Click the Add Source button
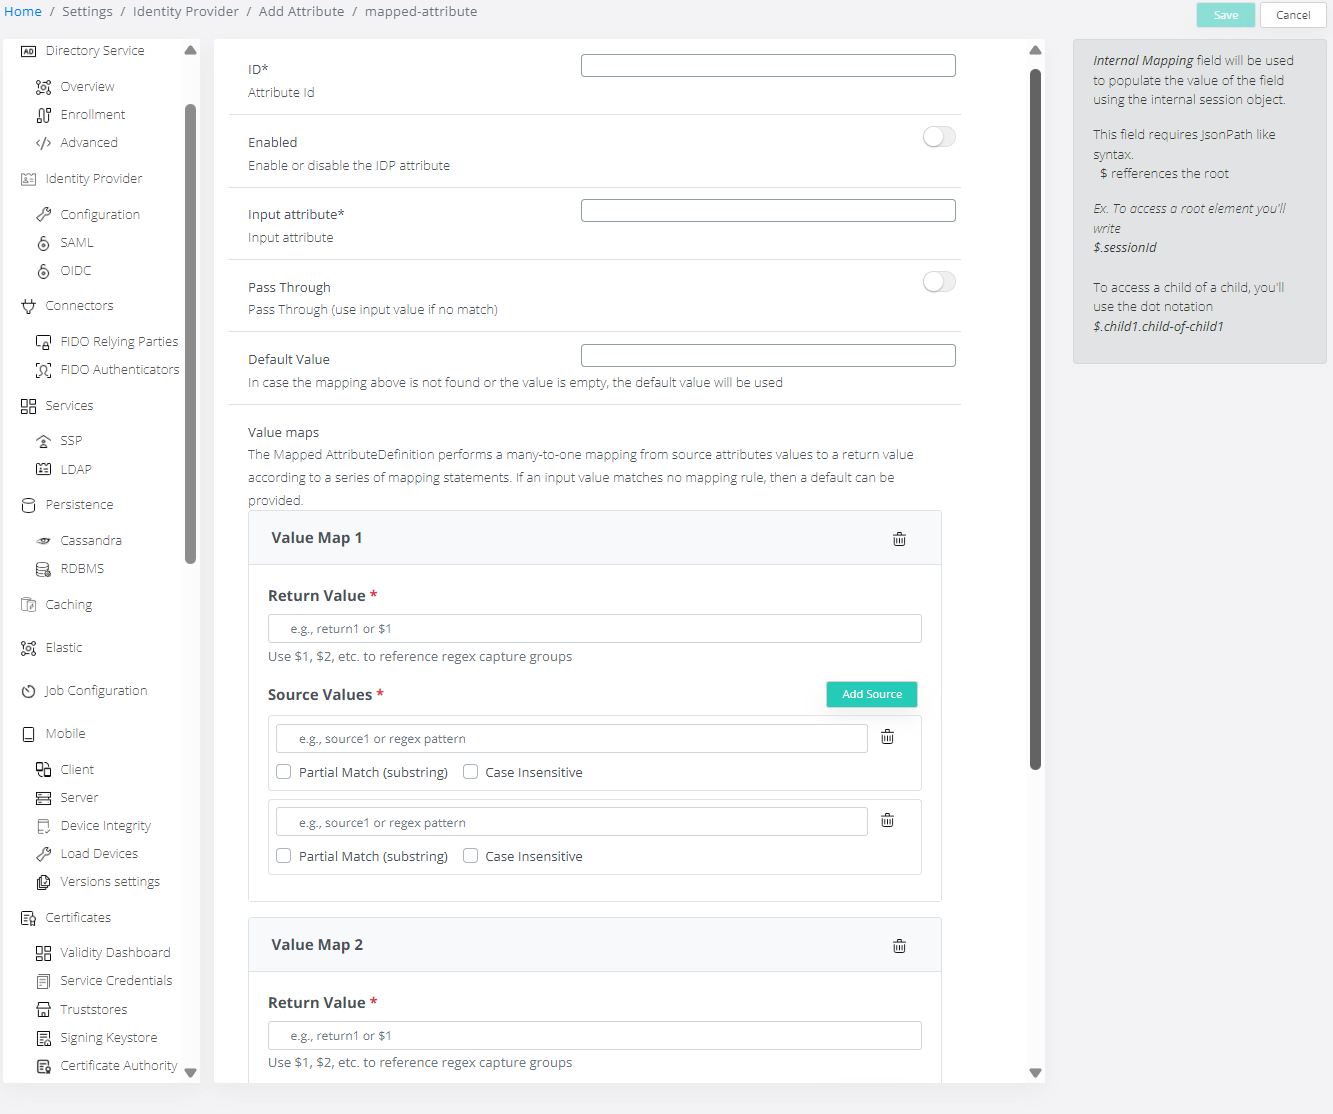1333x1114 pixels. (x=871, y=694)
